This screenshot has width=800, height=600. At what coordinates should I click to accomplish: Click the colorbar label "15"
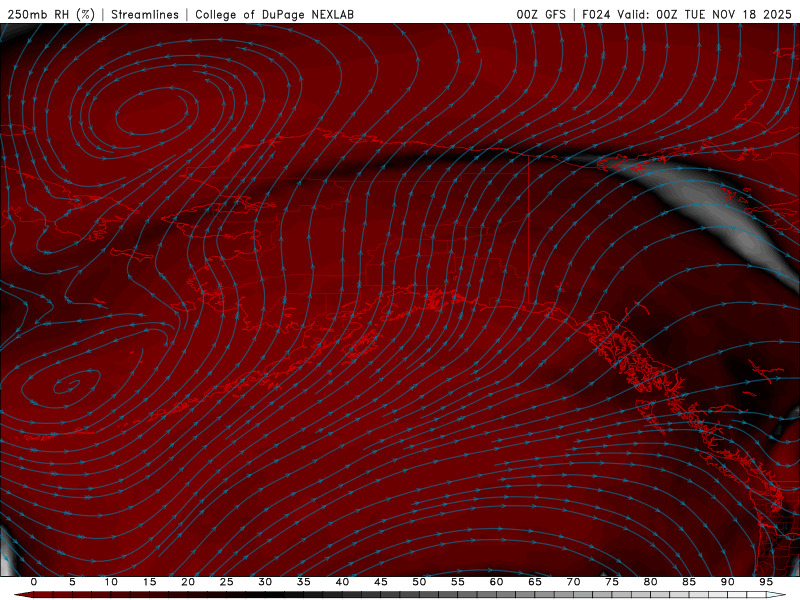click(149, 582)
